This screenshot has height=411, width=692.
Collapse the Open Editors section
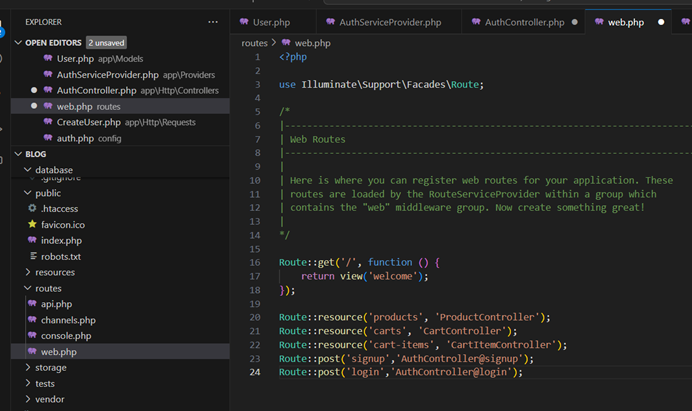(x=18, y=43)
